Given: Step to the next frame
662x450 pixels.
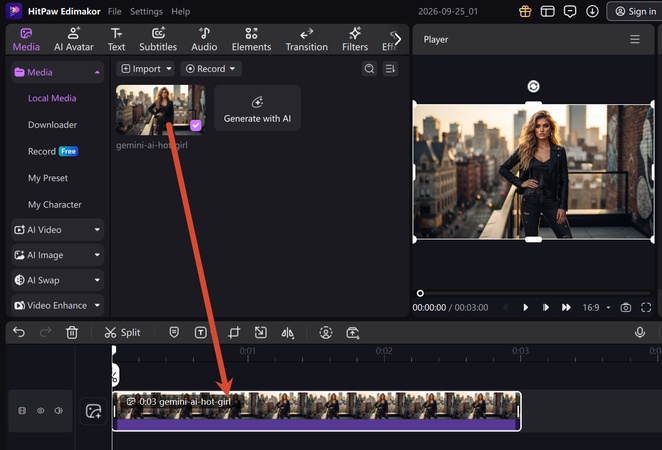Looking at the screenshot, I should pos(545,307).
